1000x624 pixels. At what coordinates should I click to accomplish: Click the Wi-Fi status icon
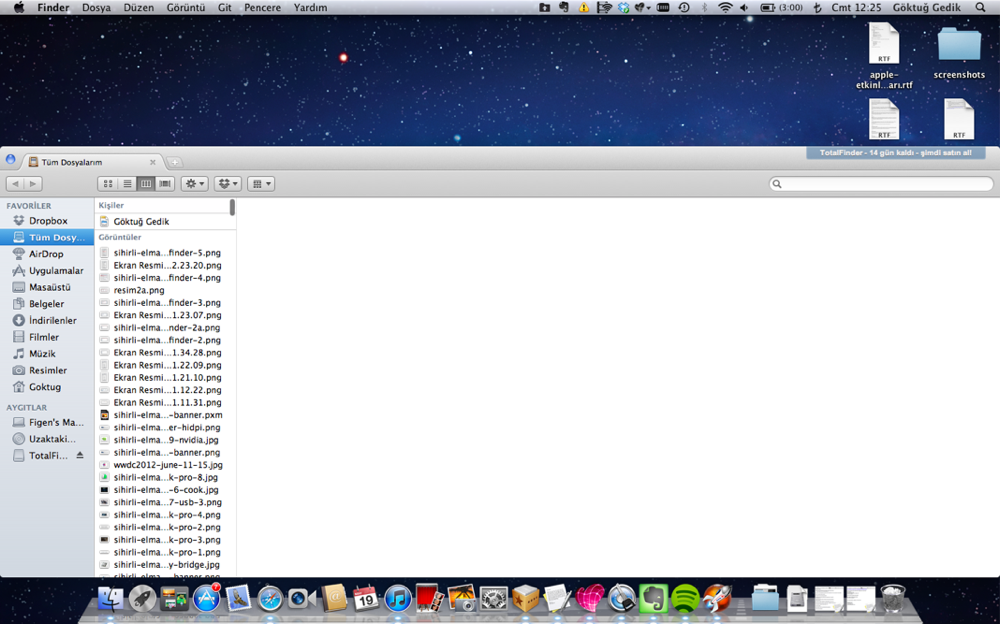pos(724,7)
